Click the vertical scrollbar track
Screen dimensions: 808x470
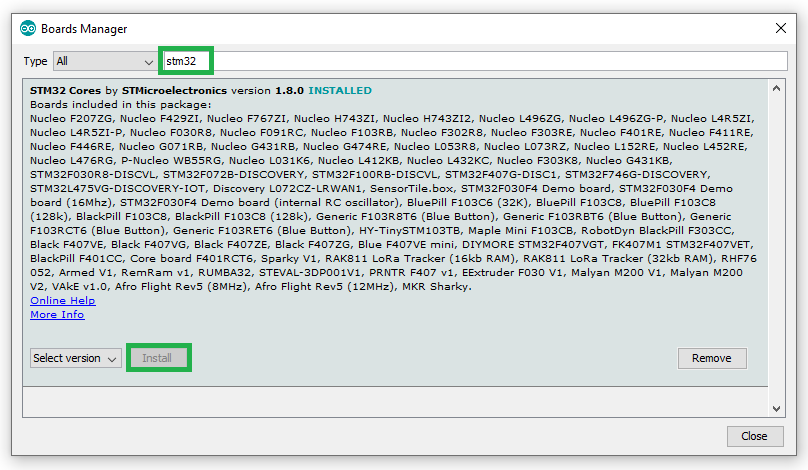click(778, 250)
